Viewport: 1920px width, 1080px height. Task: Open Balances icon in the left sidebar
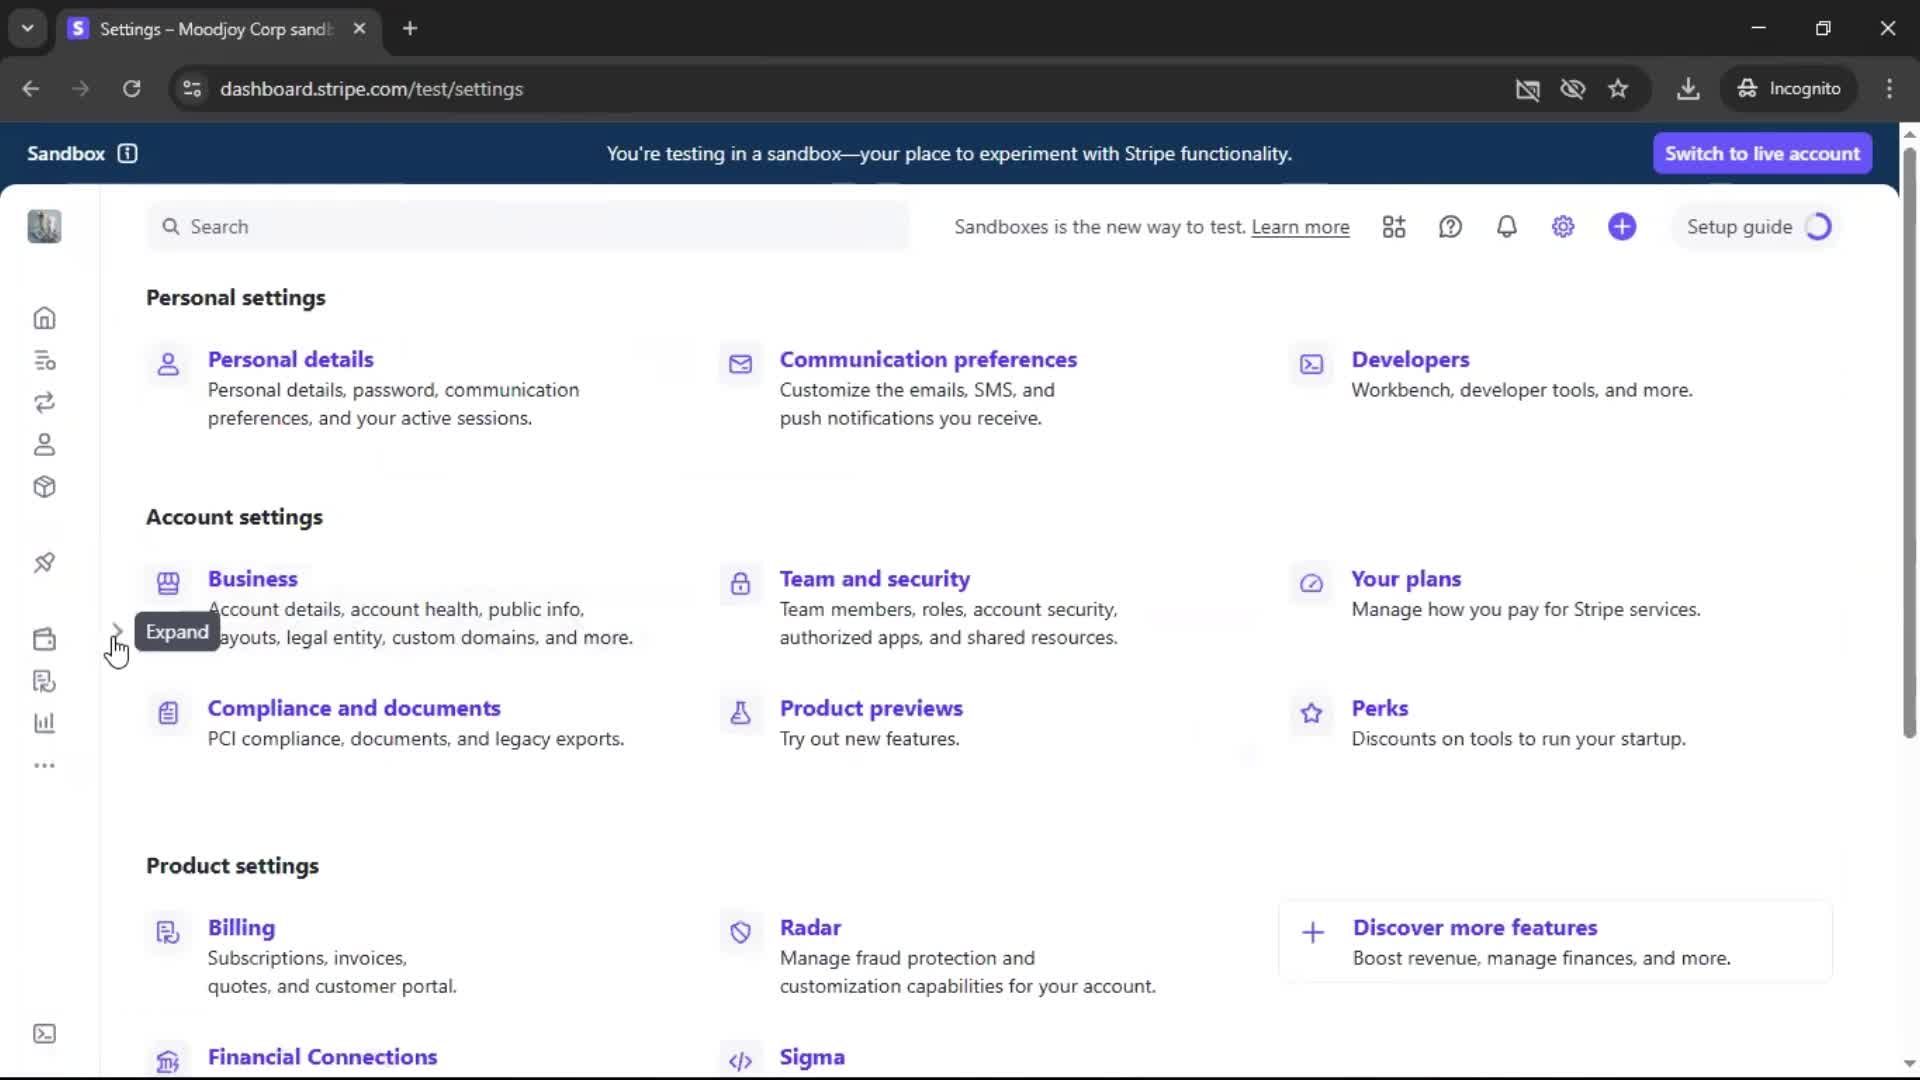click(x=44, y=360)
